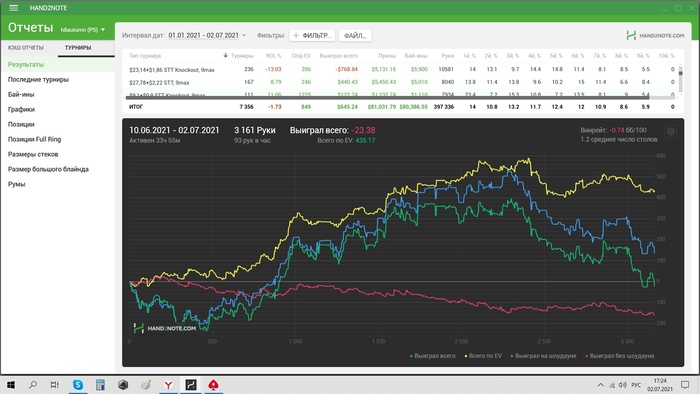Toggle Выиграл без шоудауна legend series
700x394 pixels.
pos(620,356)
